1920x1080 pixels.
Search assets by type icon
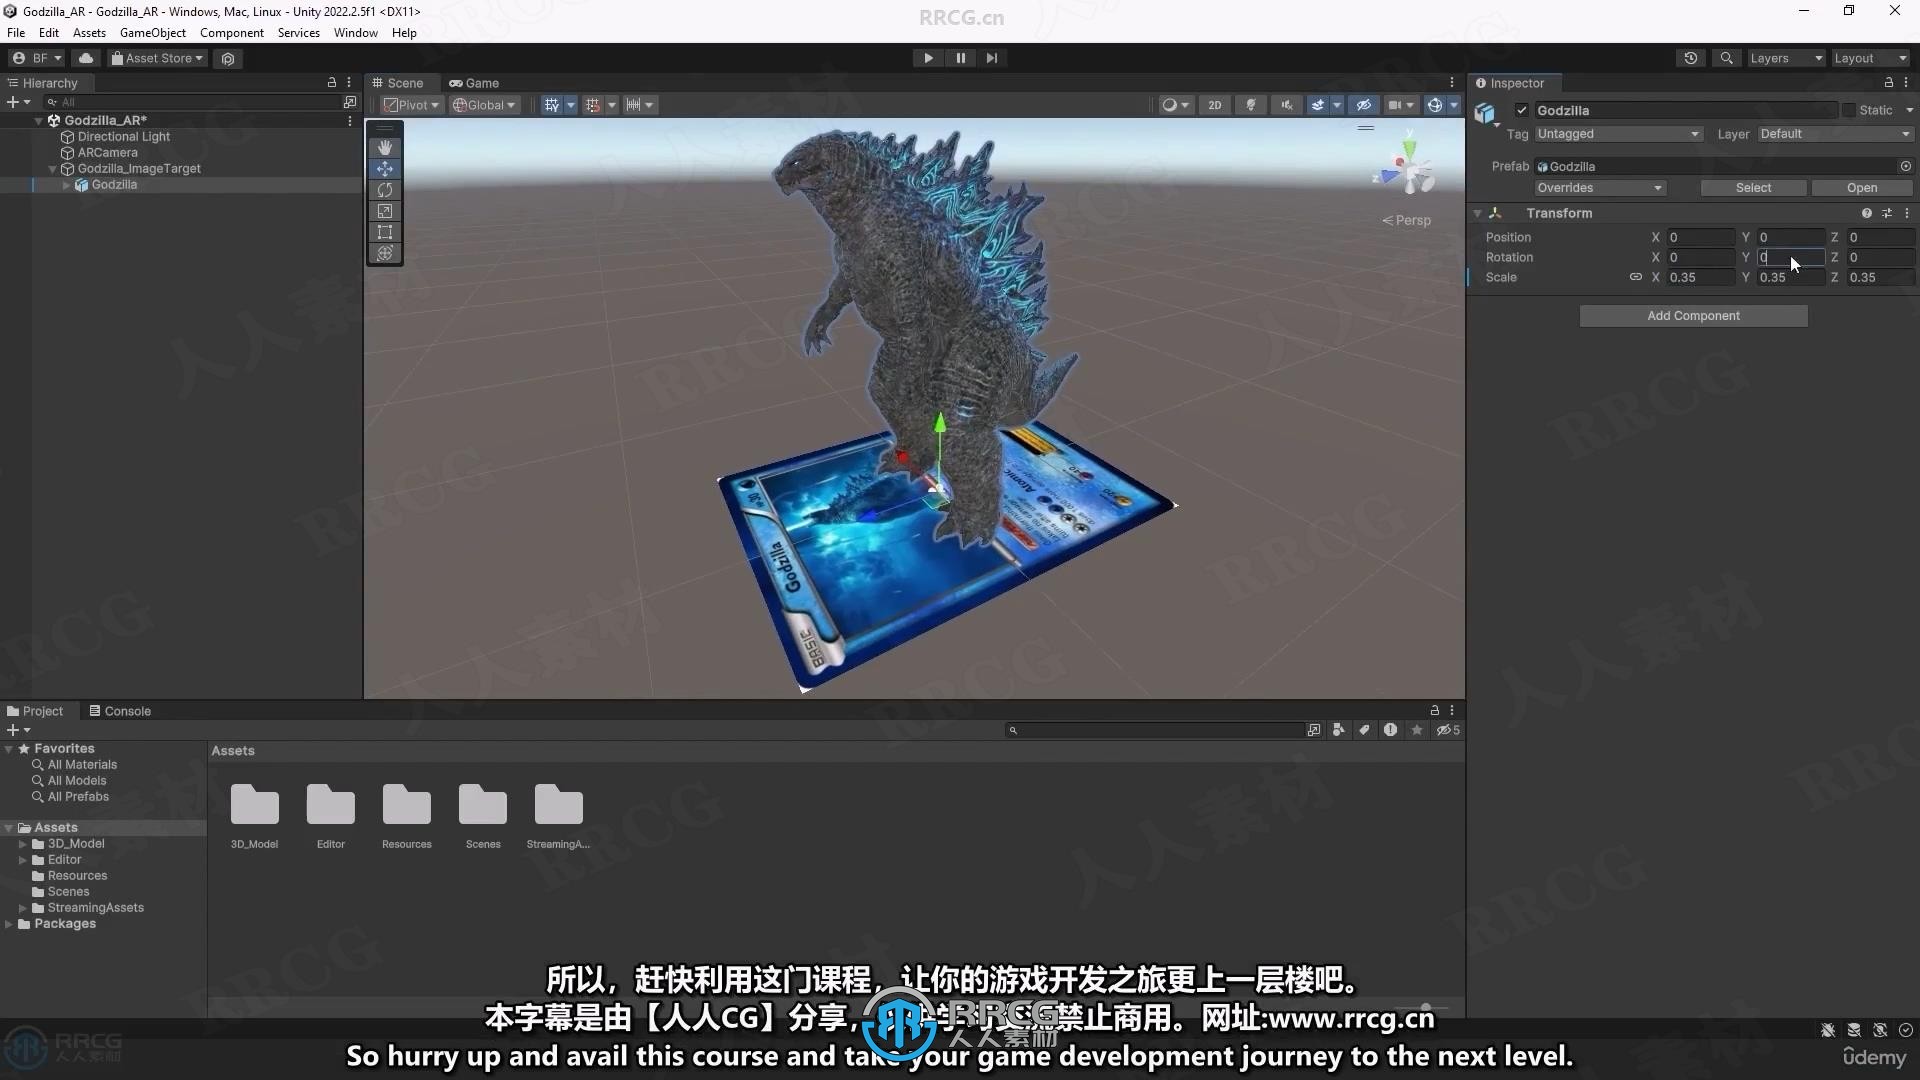[x=1339, y=730]
